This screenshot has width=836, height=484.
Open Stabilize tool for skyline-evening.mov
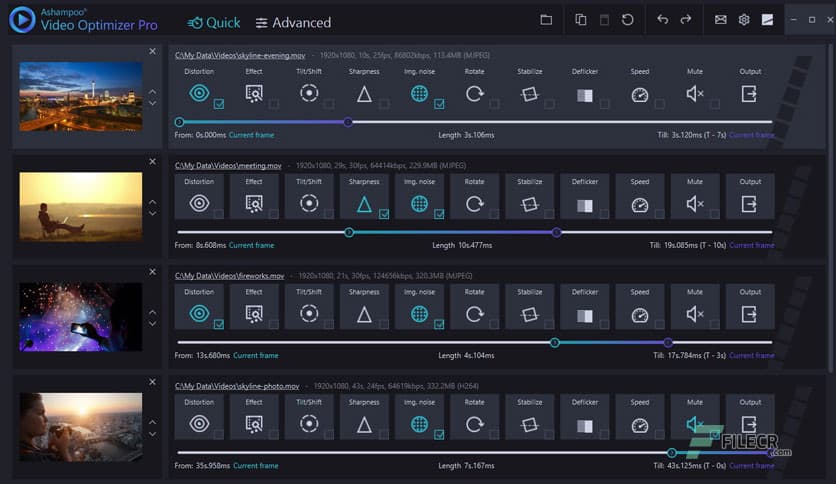pos(529,94)
